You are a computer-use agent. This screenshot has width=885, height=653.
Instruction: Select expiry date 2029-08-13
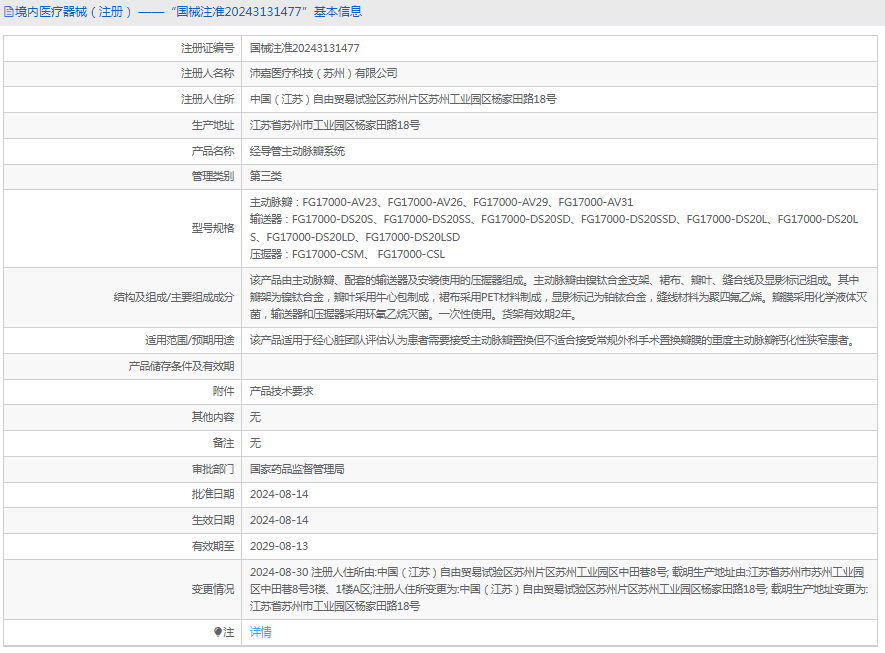(x=279, y=546)
